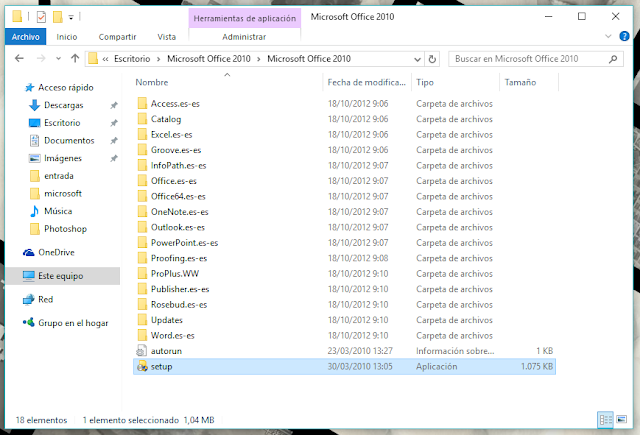Screen dimensions: 640x435
Task: Select the ProPlus.WW folder icon
Action: click(x=142, y=273)
